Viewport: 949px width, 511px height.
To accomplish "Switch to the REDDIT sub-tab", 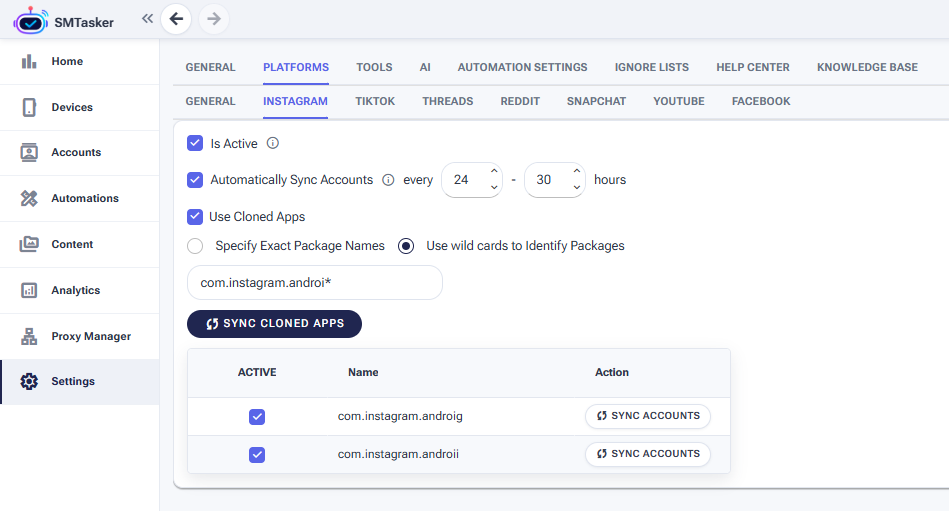I will [520, 101].
